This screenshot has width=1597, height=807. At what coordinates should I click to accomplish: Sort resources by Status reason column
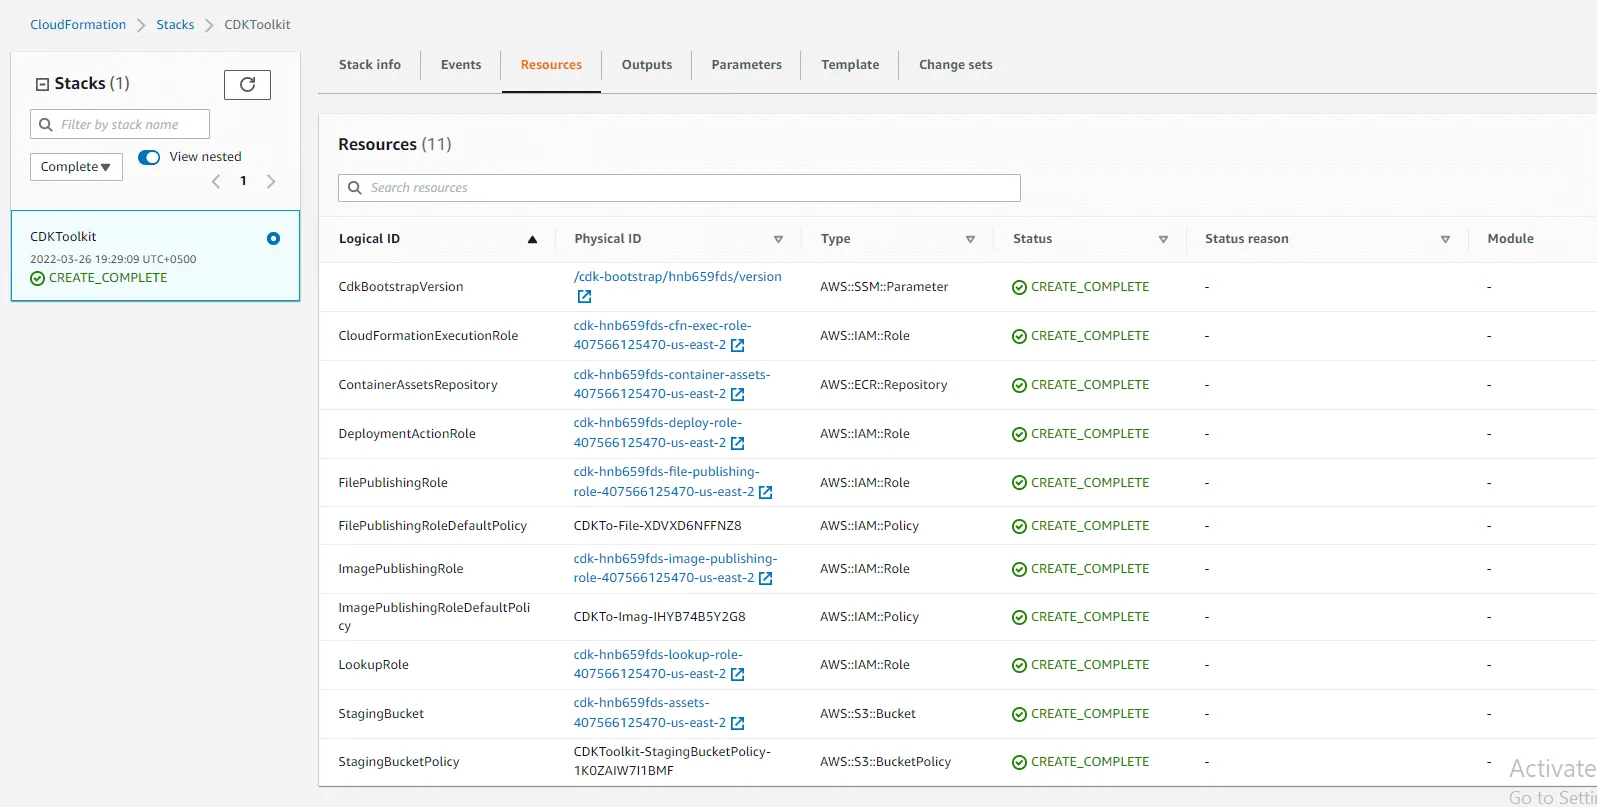(x=1445, y=239)
